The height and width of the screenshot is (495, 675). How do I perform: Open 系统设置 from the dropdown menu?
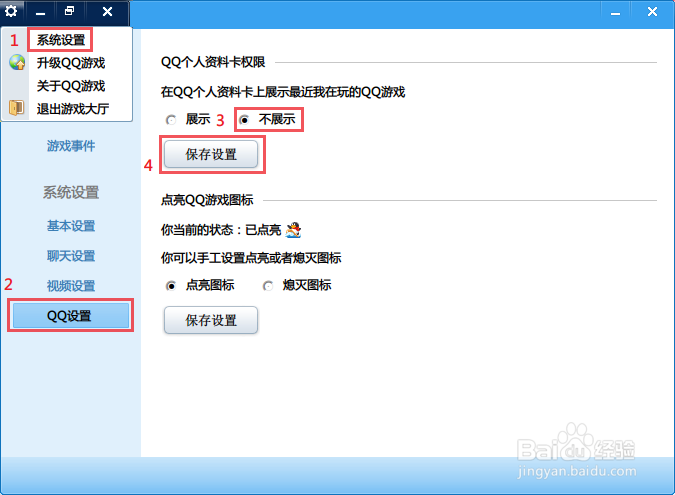61,40
